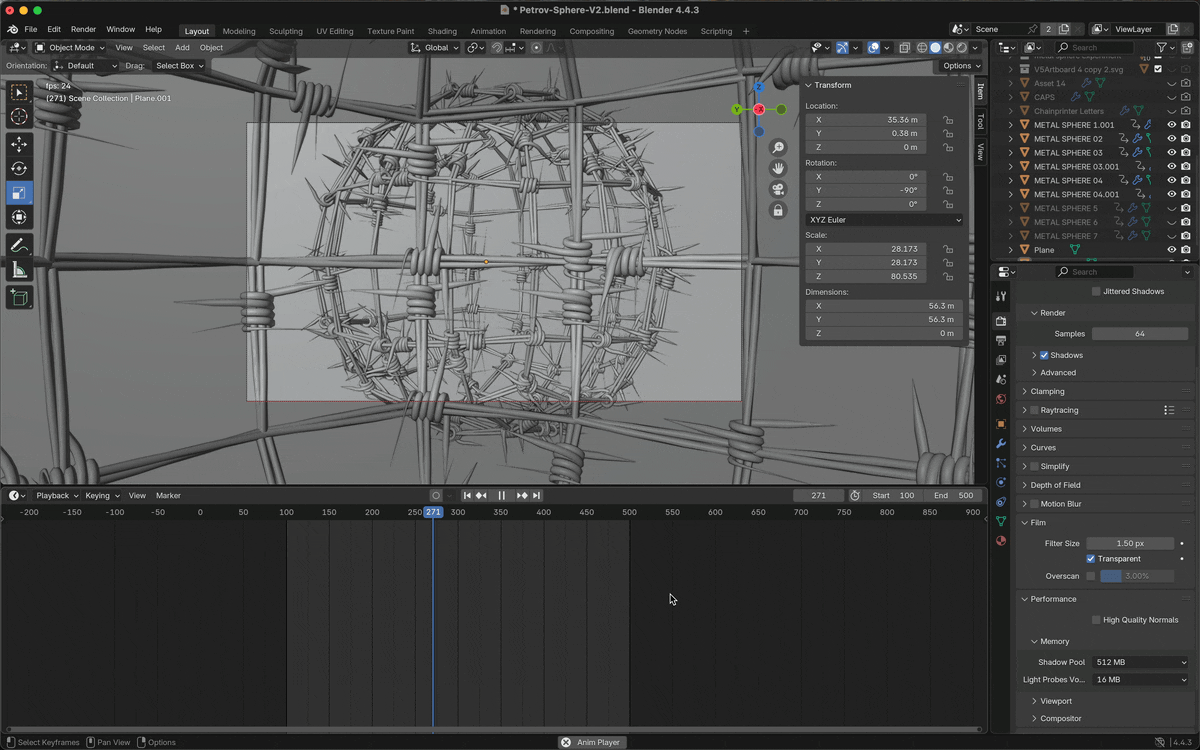Cancel the Anim Player in status bar

click(566, 742)
